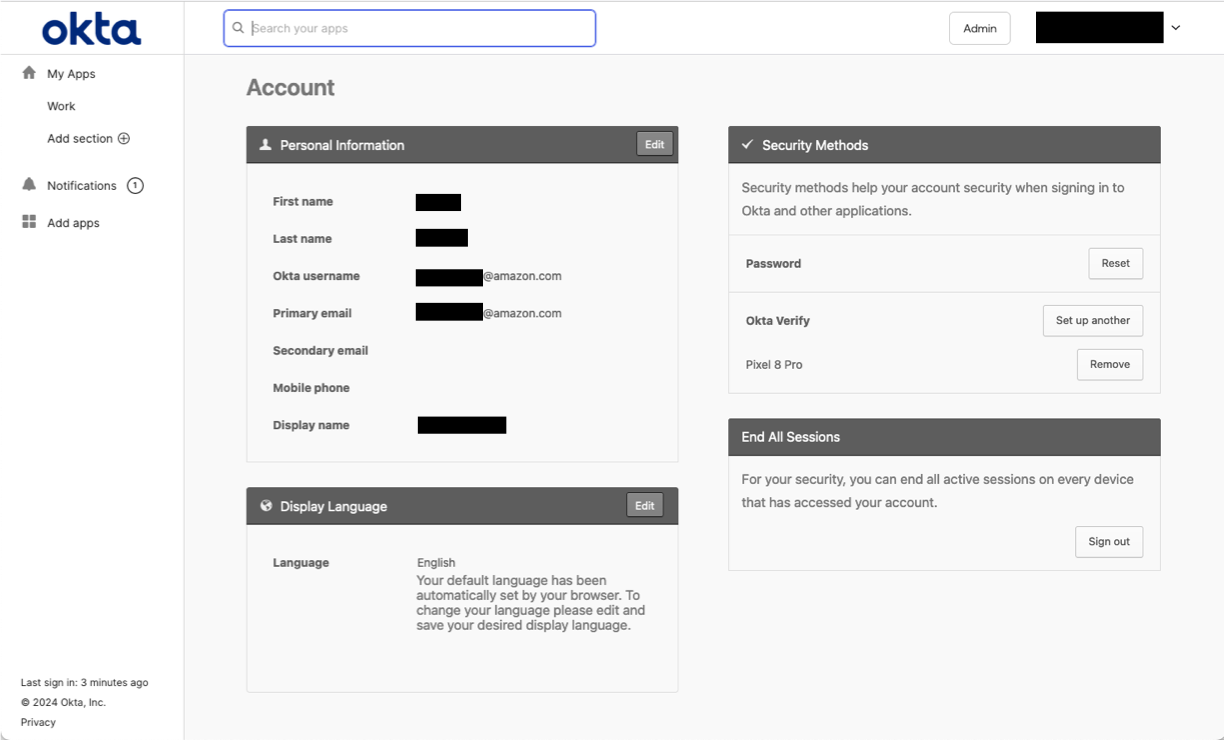
Task: Select Work in the sidebar
Action: [61, 105]
